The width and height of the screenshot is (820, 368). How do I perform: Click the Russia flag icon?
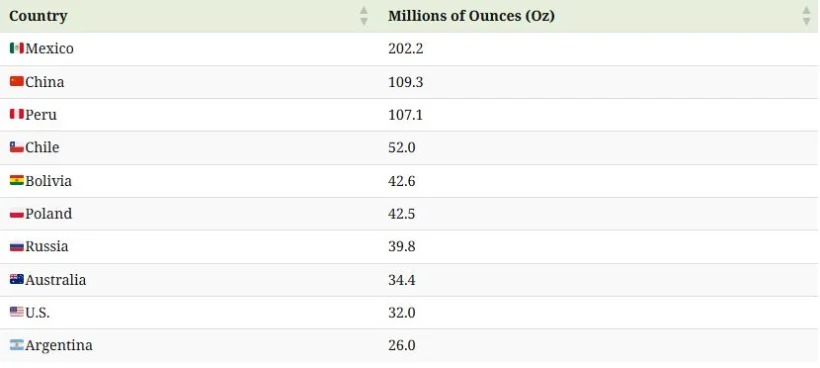click(x=17, y=246)
